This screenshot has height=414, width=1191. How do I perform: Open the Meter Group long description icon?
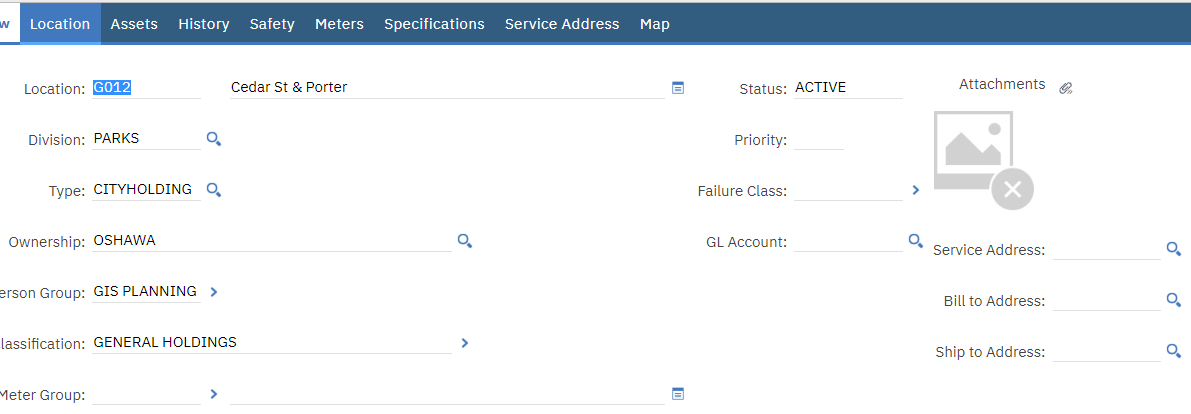(678, 393)
